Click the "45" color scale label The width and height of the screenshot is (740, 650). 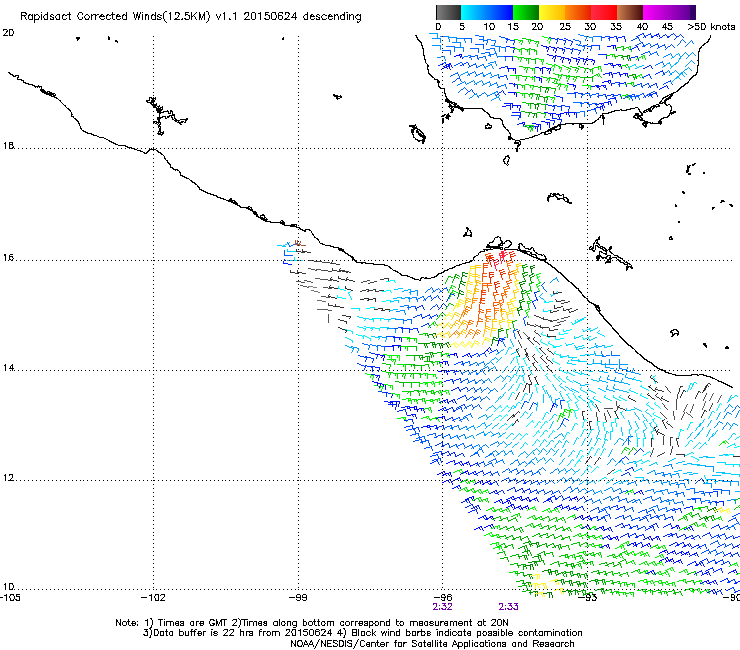pos(667,27)
